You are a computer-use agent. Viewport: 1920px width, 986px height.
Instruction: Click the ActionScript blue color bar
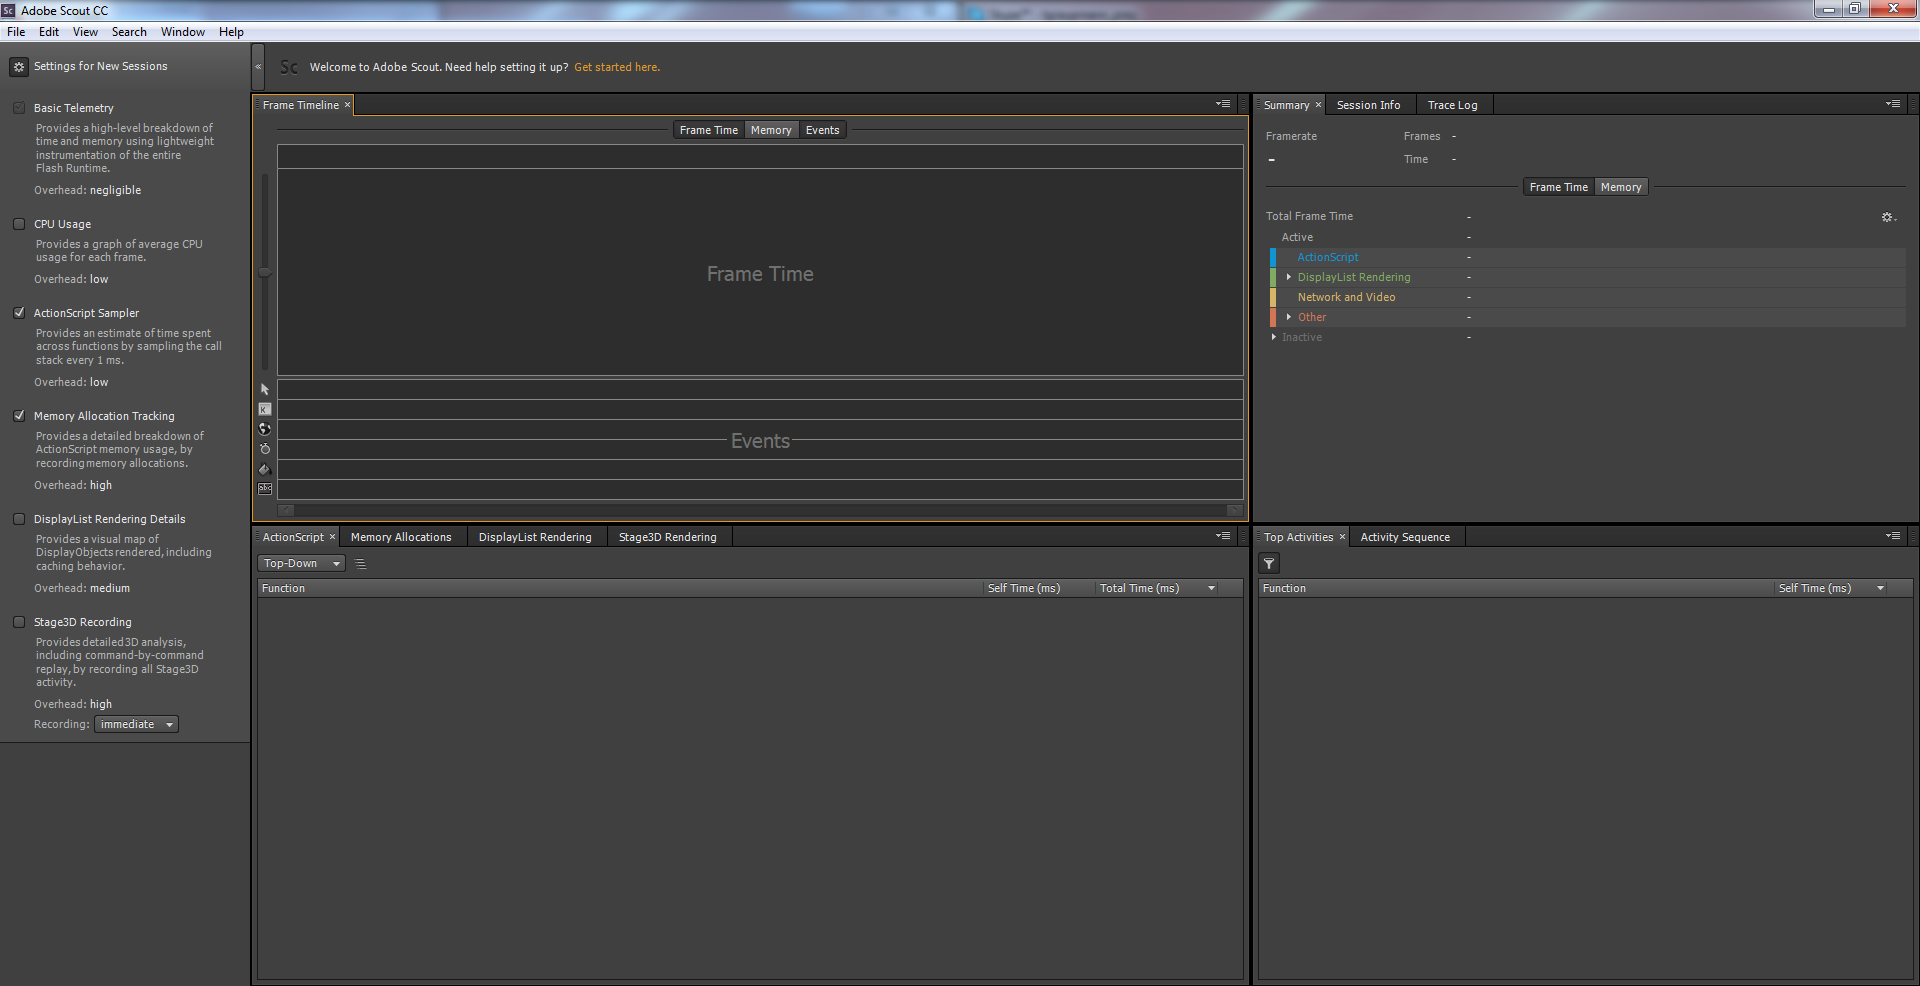pos(1273,257)
